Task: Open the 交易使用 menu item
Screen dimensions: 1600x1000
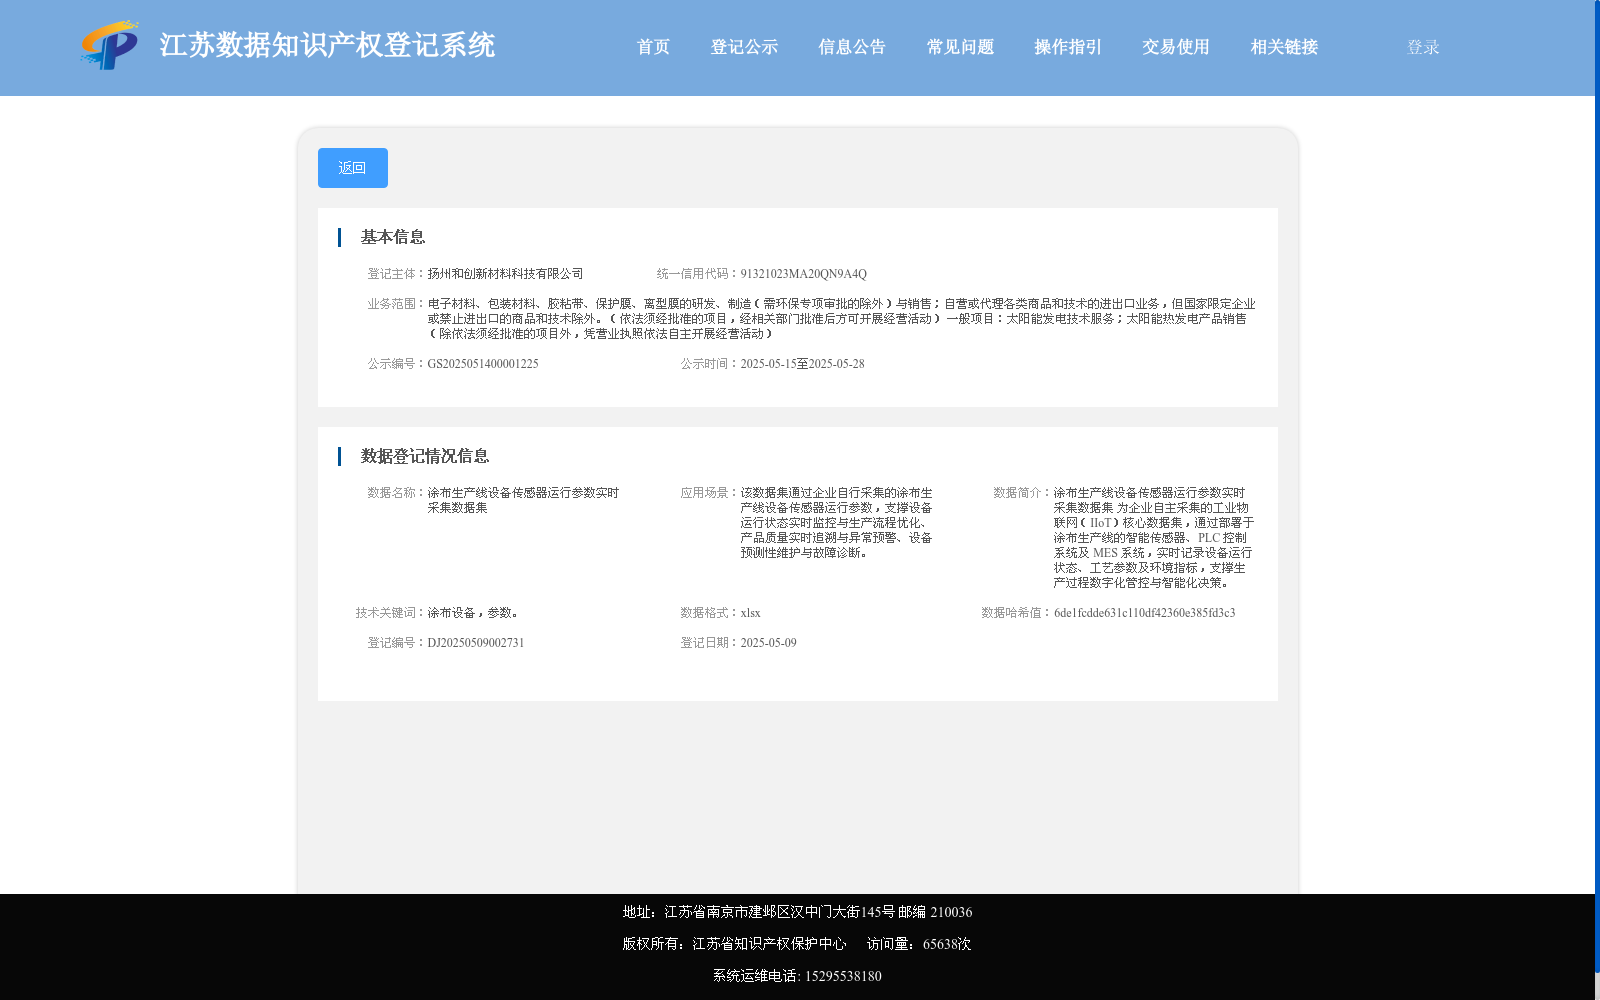Action: click(x=1176, y=47)
